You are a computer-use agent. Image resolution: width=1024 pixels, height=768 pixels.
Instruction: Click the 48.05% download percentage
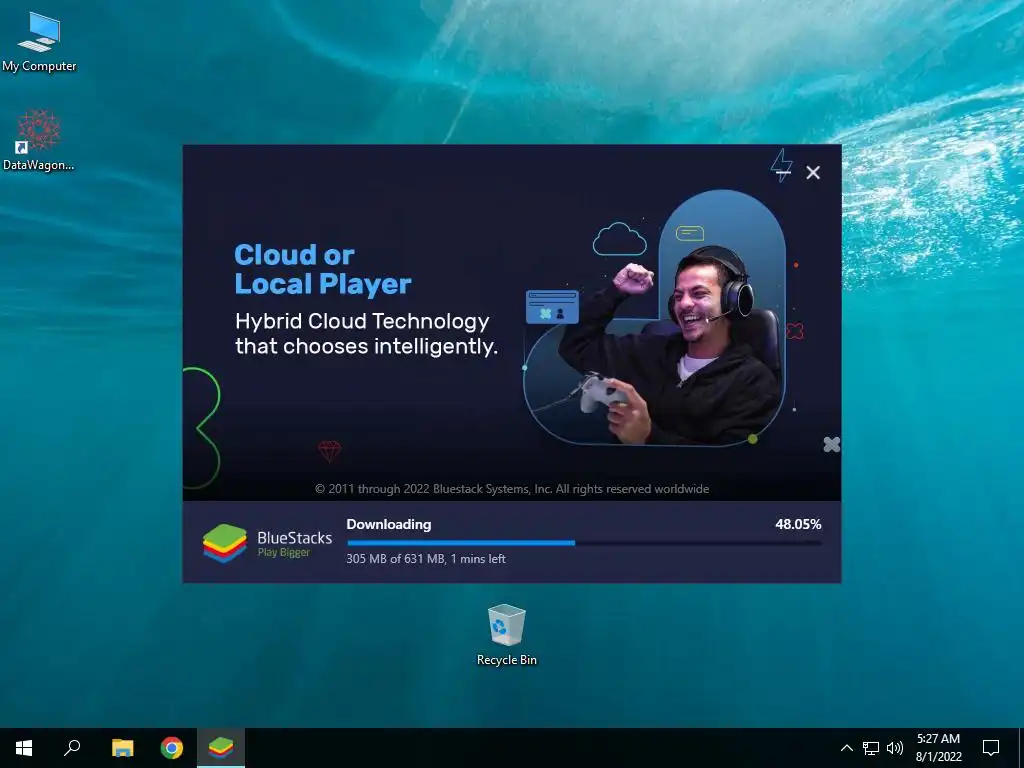pos(798,524)
